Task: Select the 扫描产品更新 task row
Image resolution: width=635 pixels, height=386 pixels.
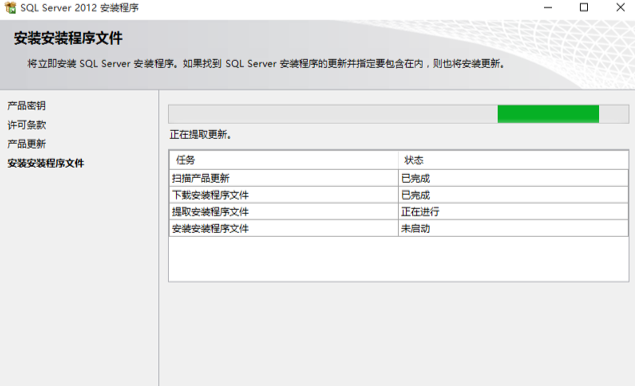Action: (x=398, y=178)
